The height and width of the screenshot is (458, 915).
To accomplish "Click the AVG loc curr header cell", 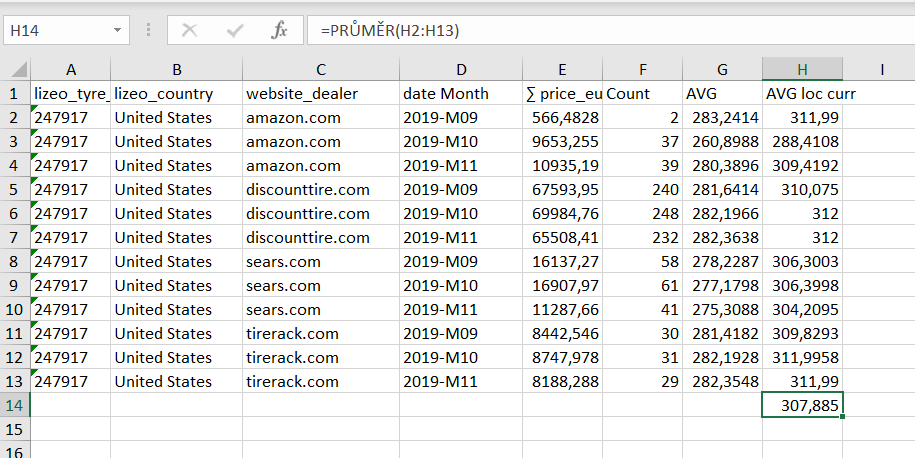I will click(x=802, y=93).
